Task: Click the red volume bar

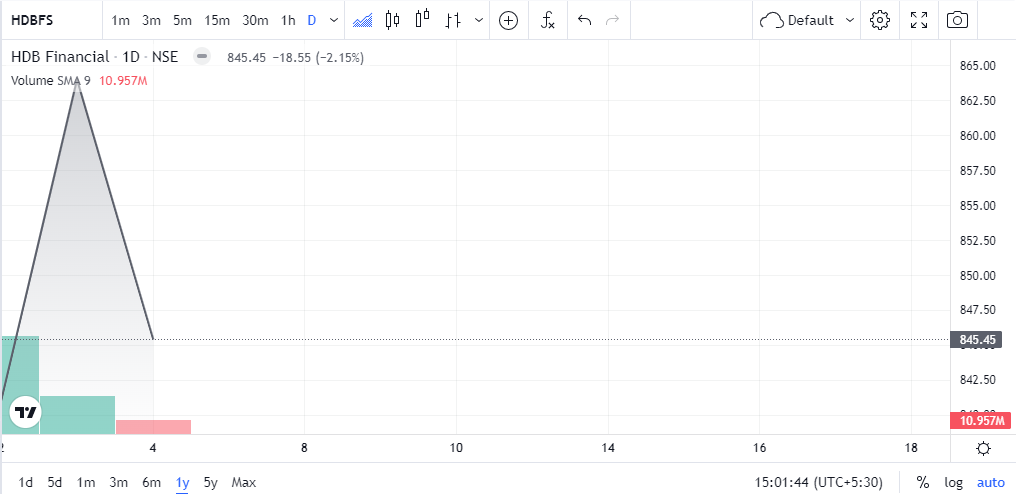Action: pyautogui.click(x=153, y=427)
